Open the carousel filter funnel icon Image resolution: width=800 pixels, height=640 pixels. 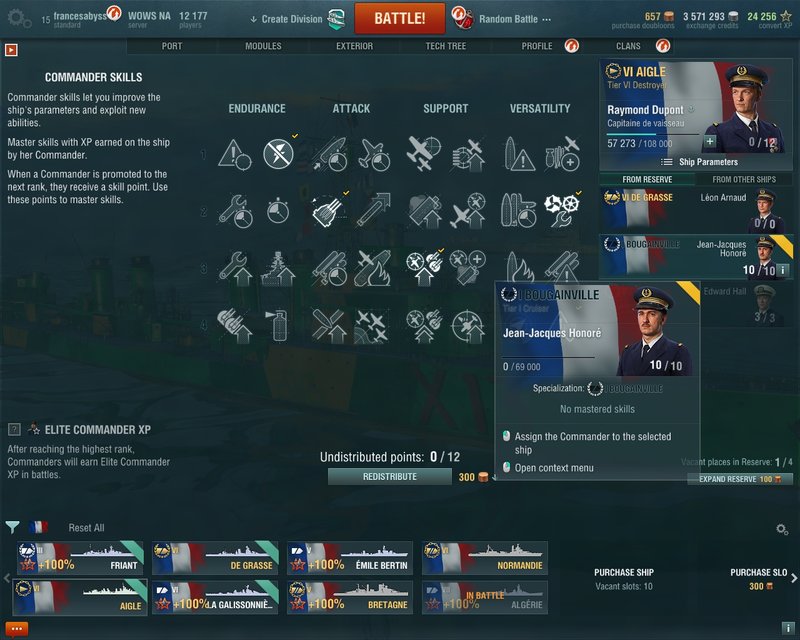12,527
